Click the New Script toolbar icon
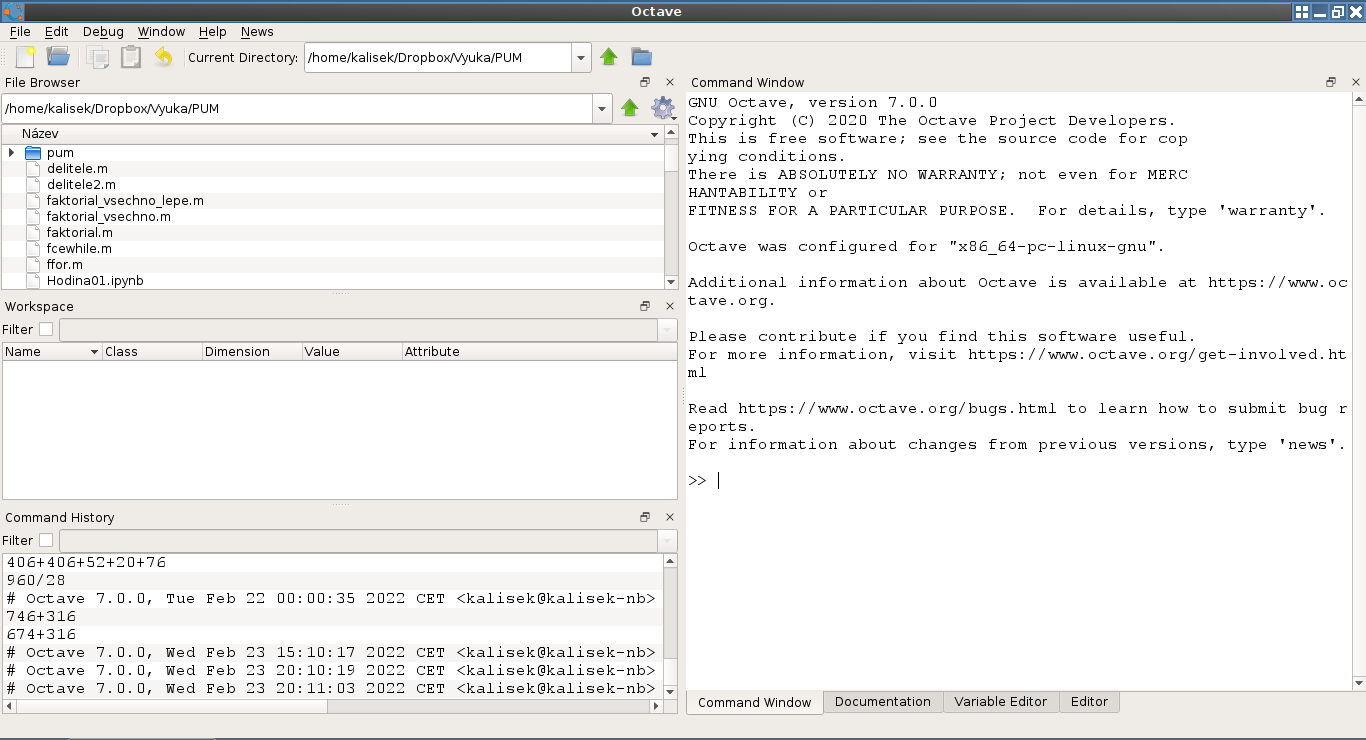Viewport: 1366px width, 740px height. [26, 57]
